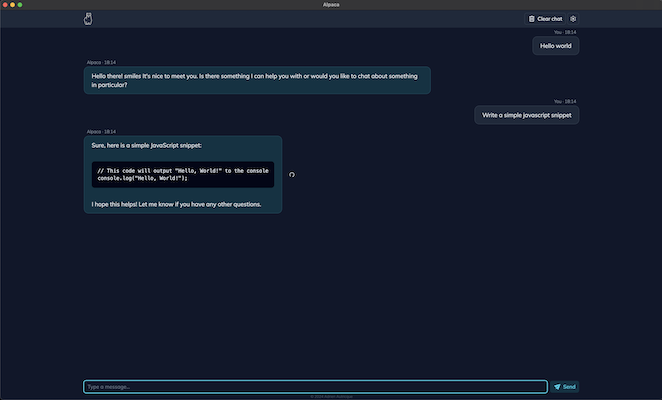Screen dimensions: 662x400
Task: Open settings with the gear icon
Action: tap(573, 19)
